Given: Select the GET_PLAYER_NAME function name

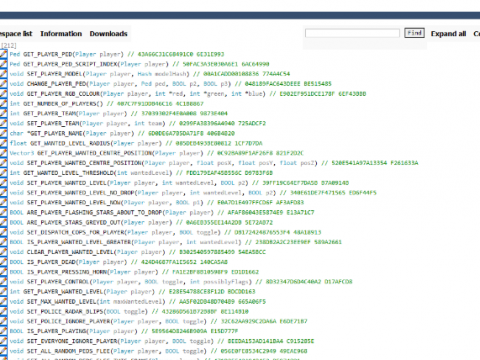Looking at the screenshot, I should click(x=56, y=133).
